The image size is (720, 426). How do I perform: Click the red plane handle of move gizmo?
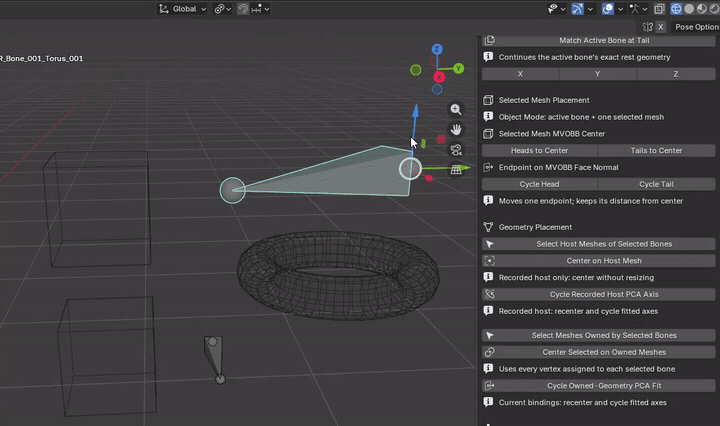[441, 139]
